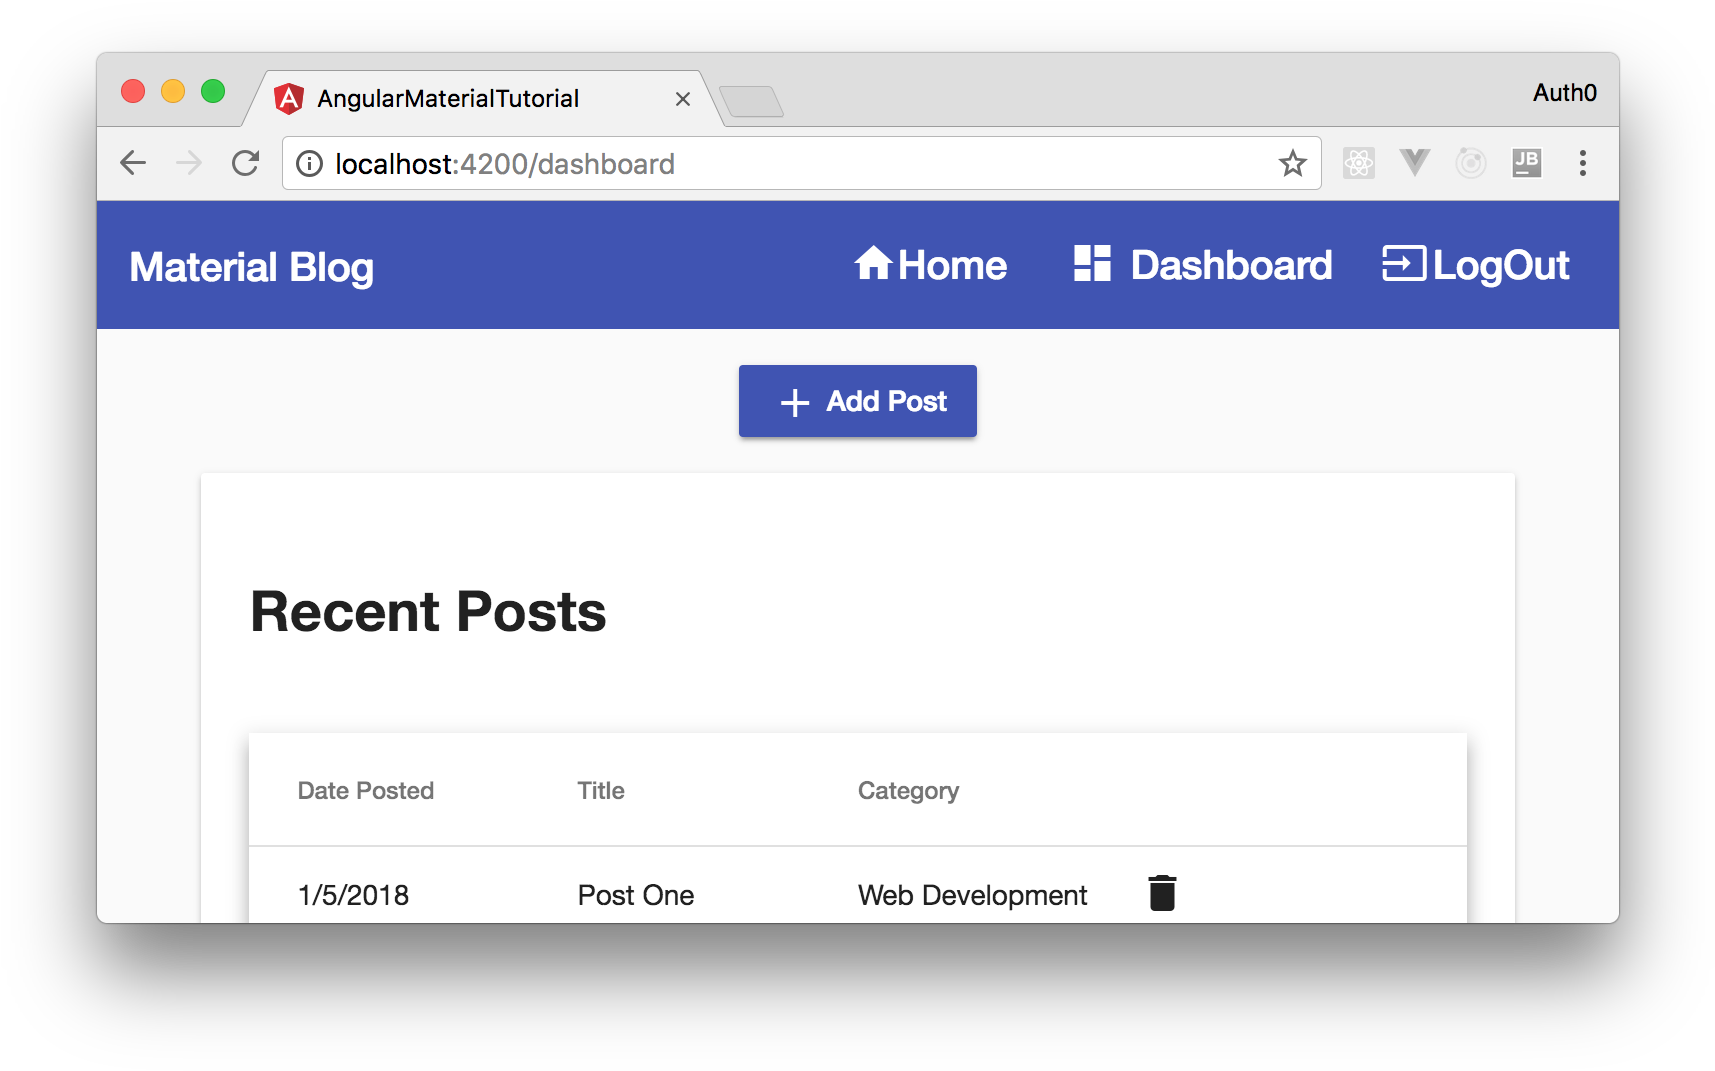Viewport: 1715px width, 1071px height.
Task: Open the JB extension icon in toolbar
Action: click(x=1526, y=162)
